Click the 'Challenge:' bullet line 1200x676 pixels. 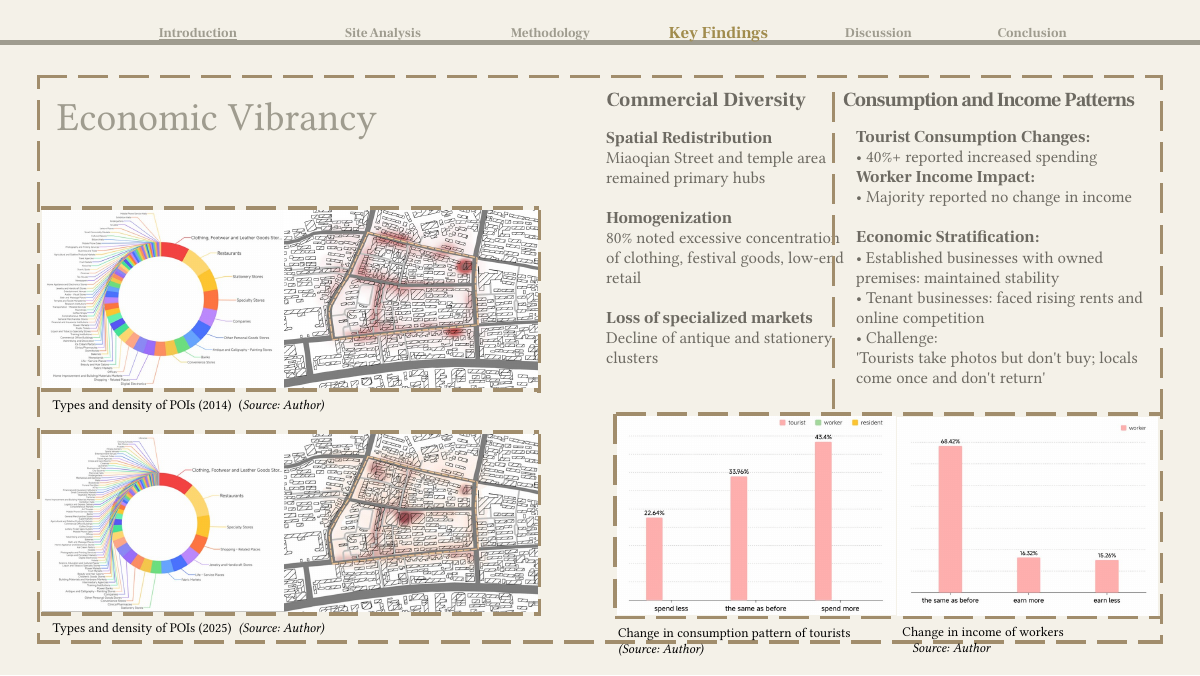[895, 338]
